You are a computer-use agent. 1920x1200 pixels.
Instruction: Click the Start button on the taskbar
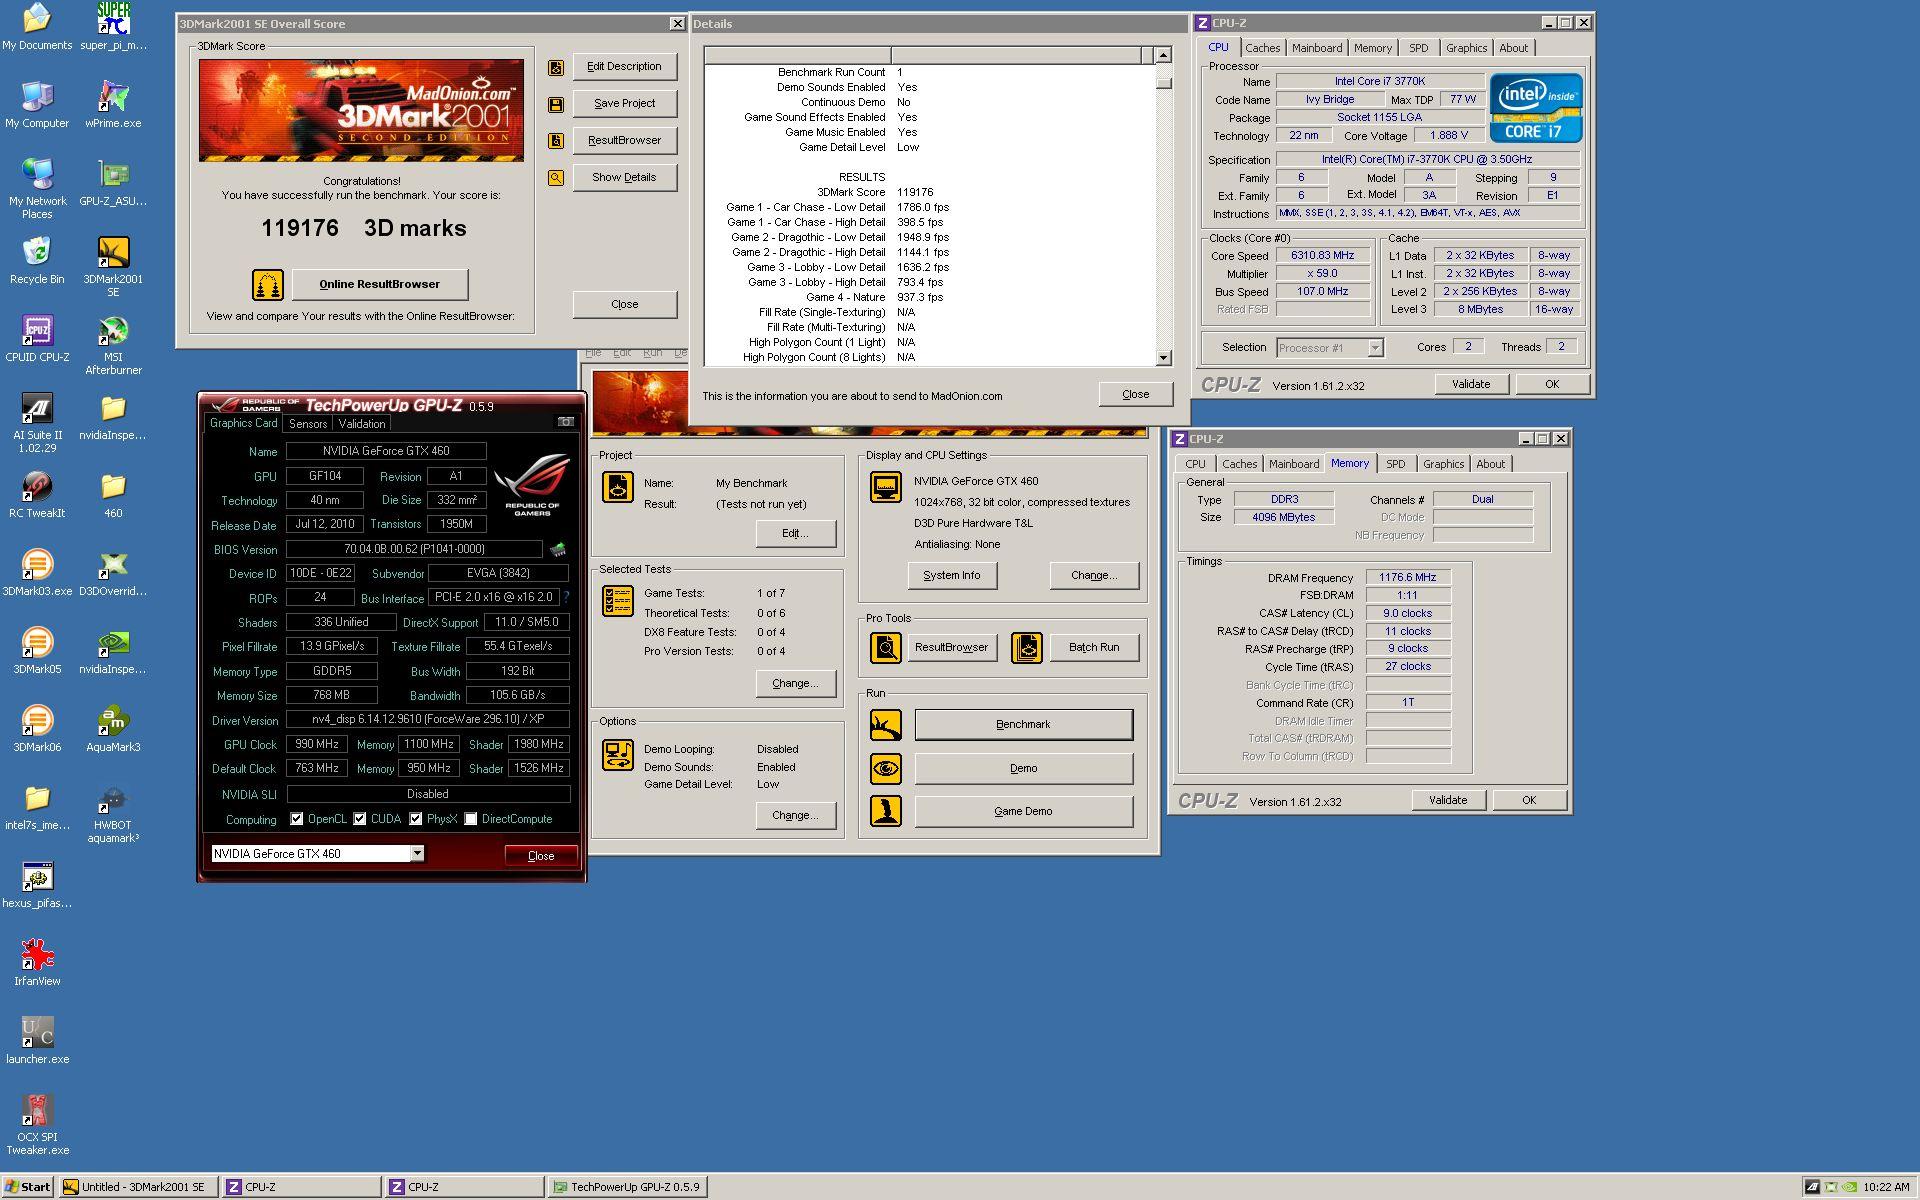coord(28,1187)
